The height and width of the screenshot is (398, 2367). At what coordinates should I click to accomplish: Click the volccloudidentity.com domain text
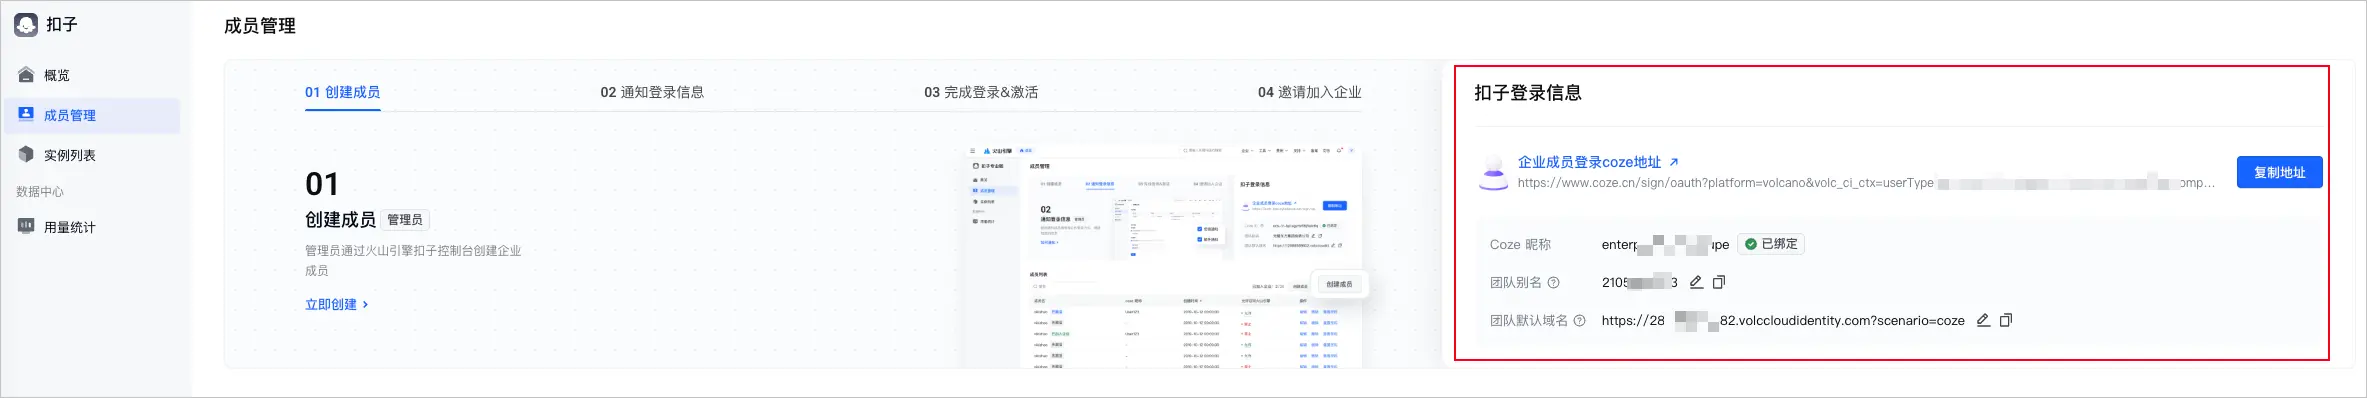tap(1783, 321)
